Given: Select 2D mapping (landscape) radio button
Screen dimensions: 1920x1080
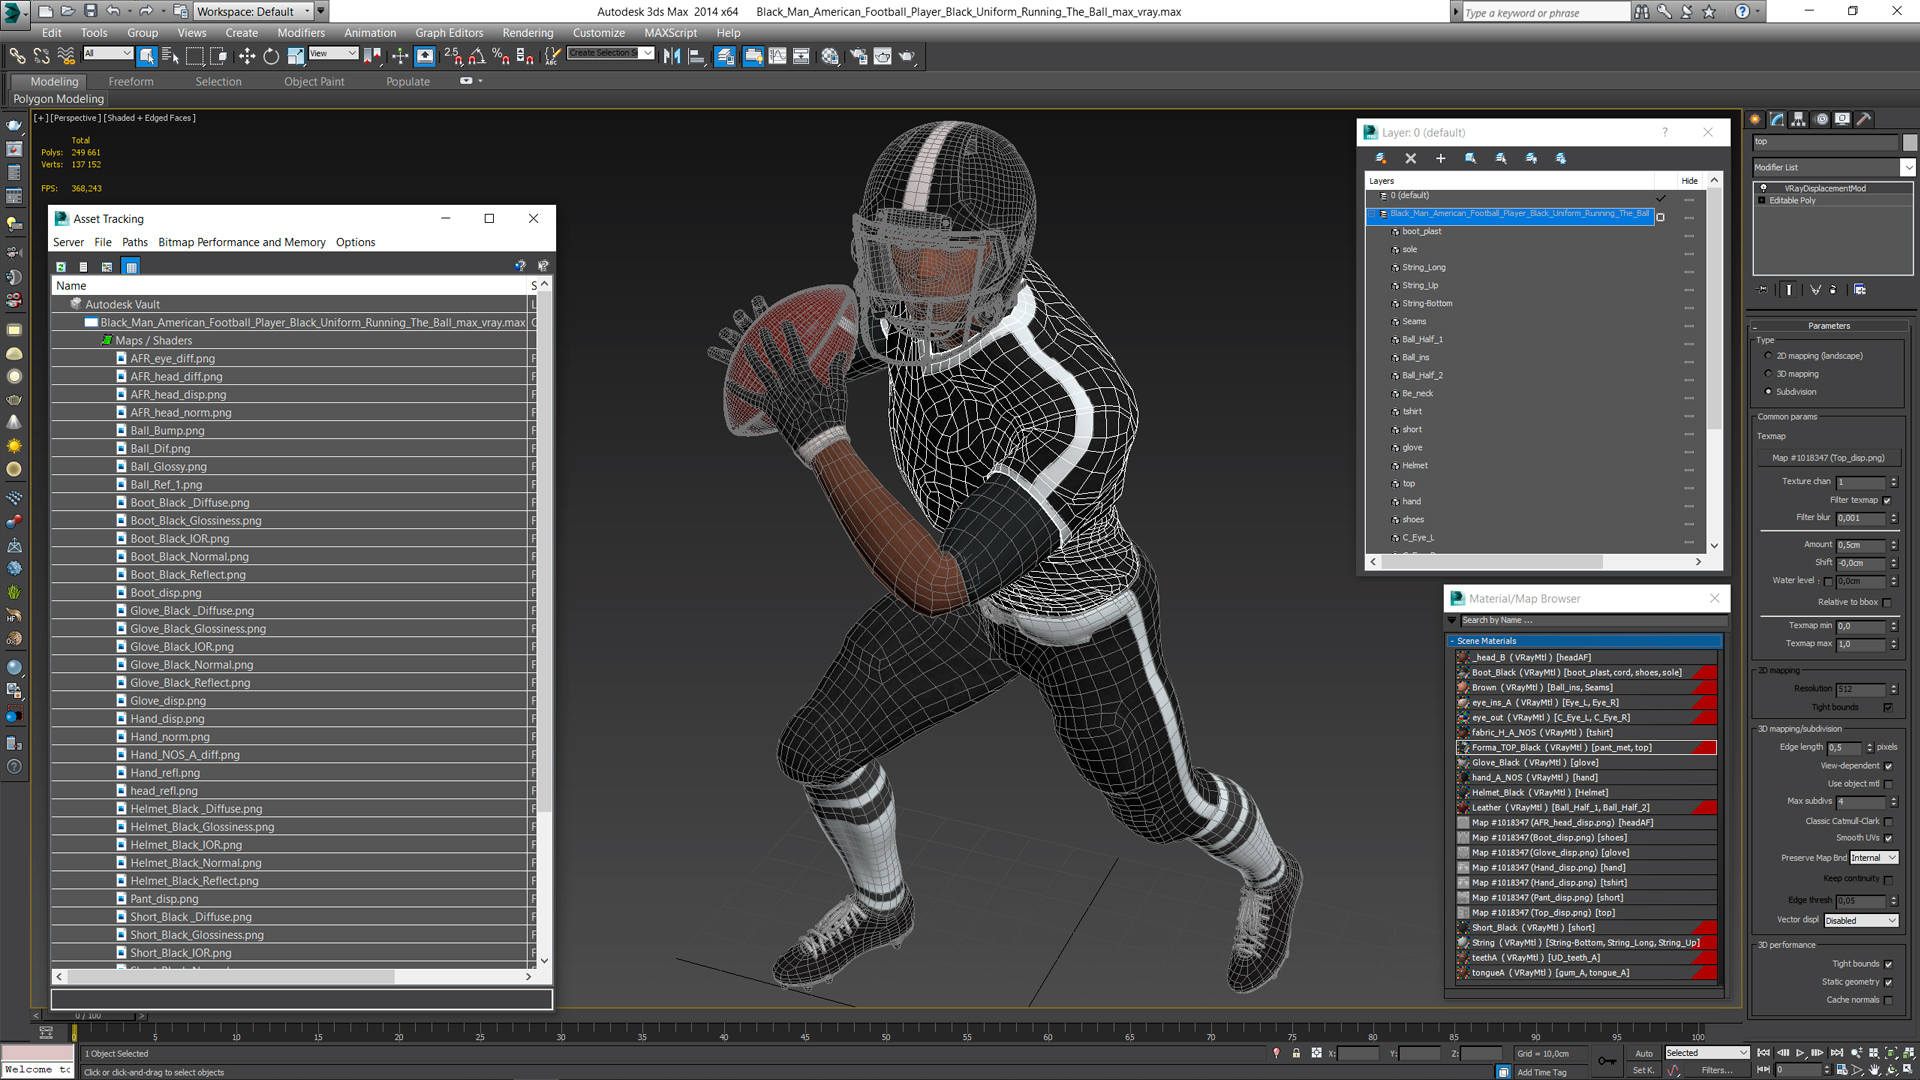Looking at the screenshot, I should 1768,356.
